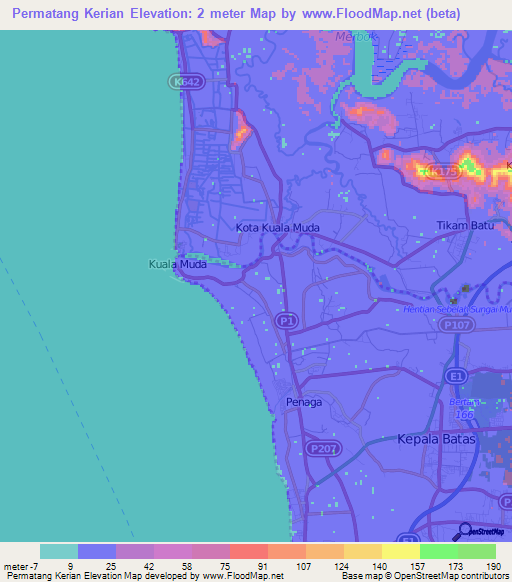Screen dimensions: 512x582
Task: Click the teal legend swatch at -7 meters
Action: (x=59, y=551)
